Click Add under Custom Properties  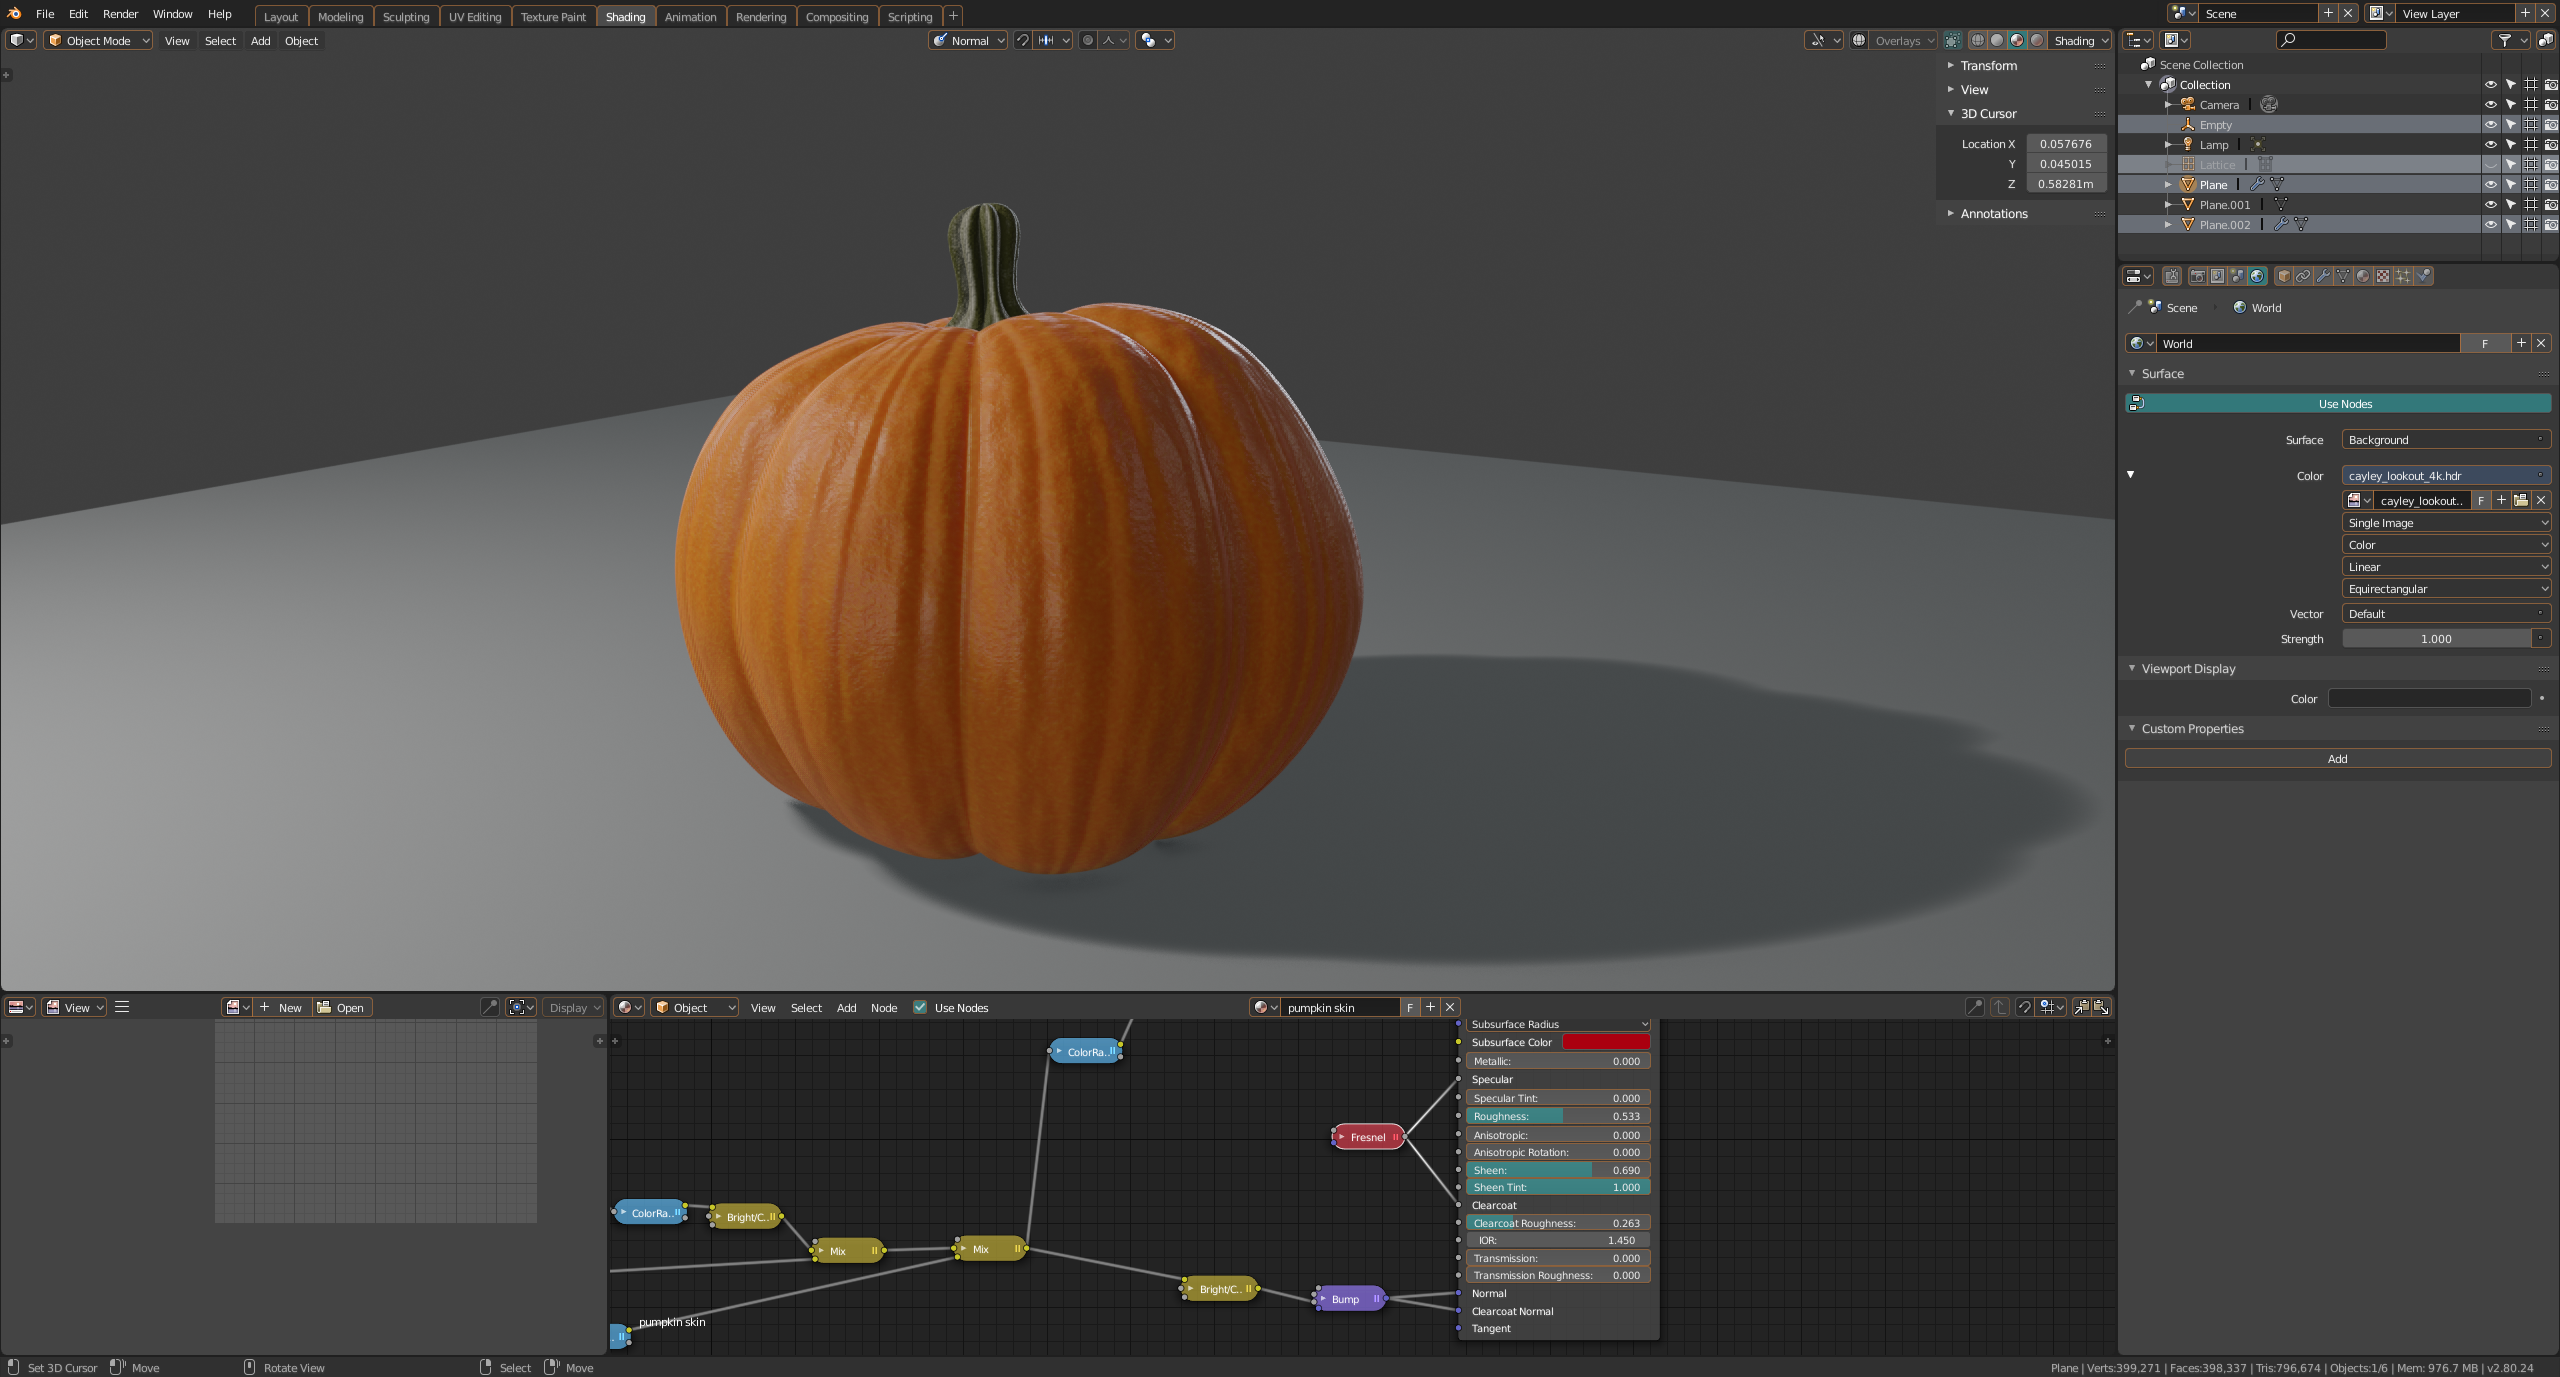(2337, 759)
